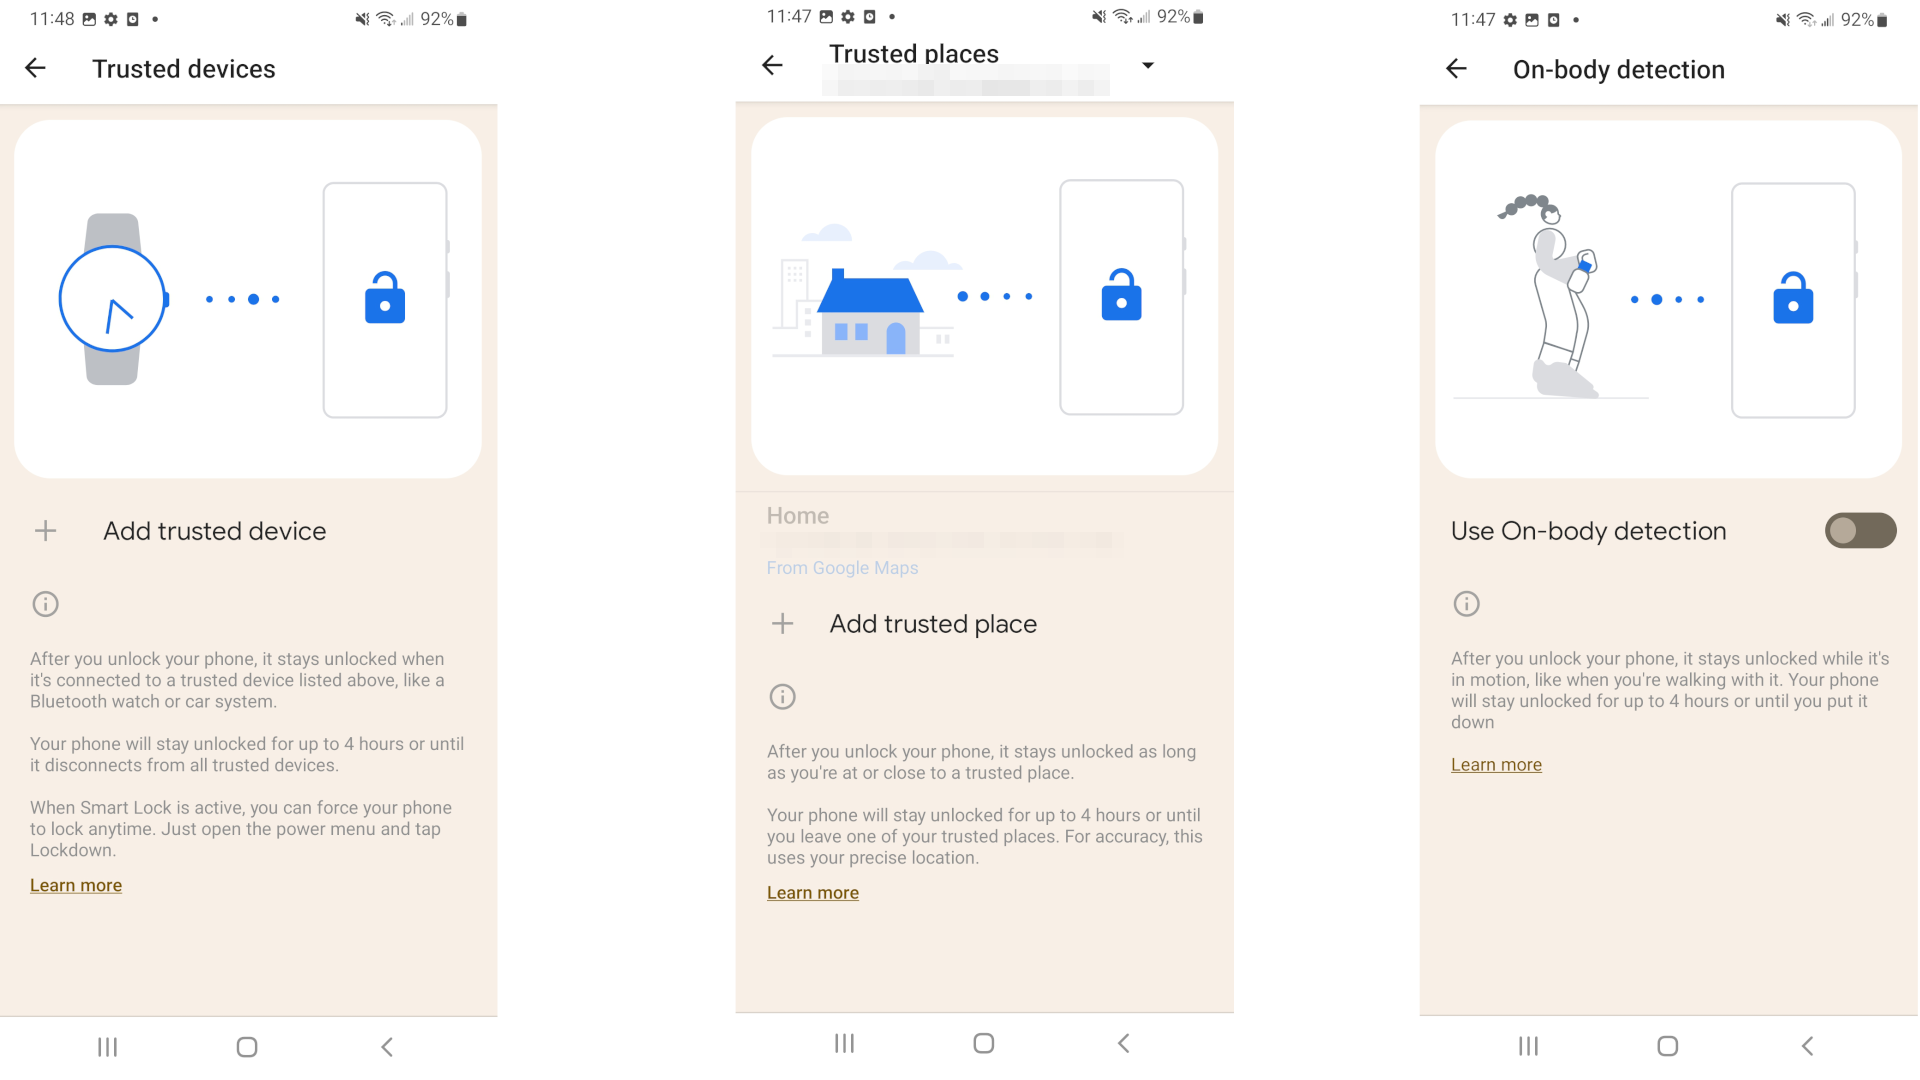Tap info icon on Trusted devices screen
The image size is (1920, 1080).
[x=46, y=604]
